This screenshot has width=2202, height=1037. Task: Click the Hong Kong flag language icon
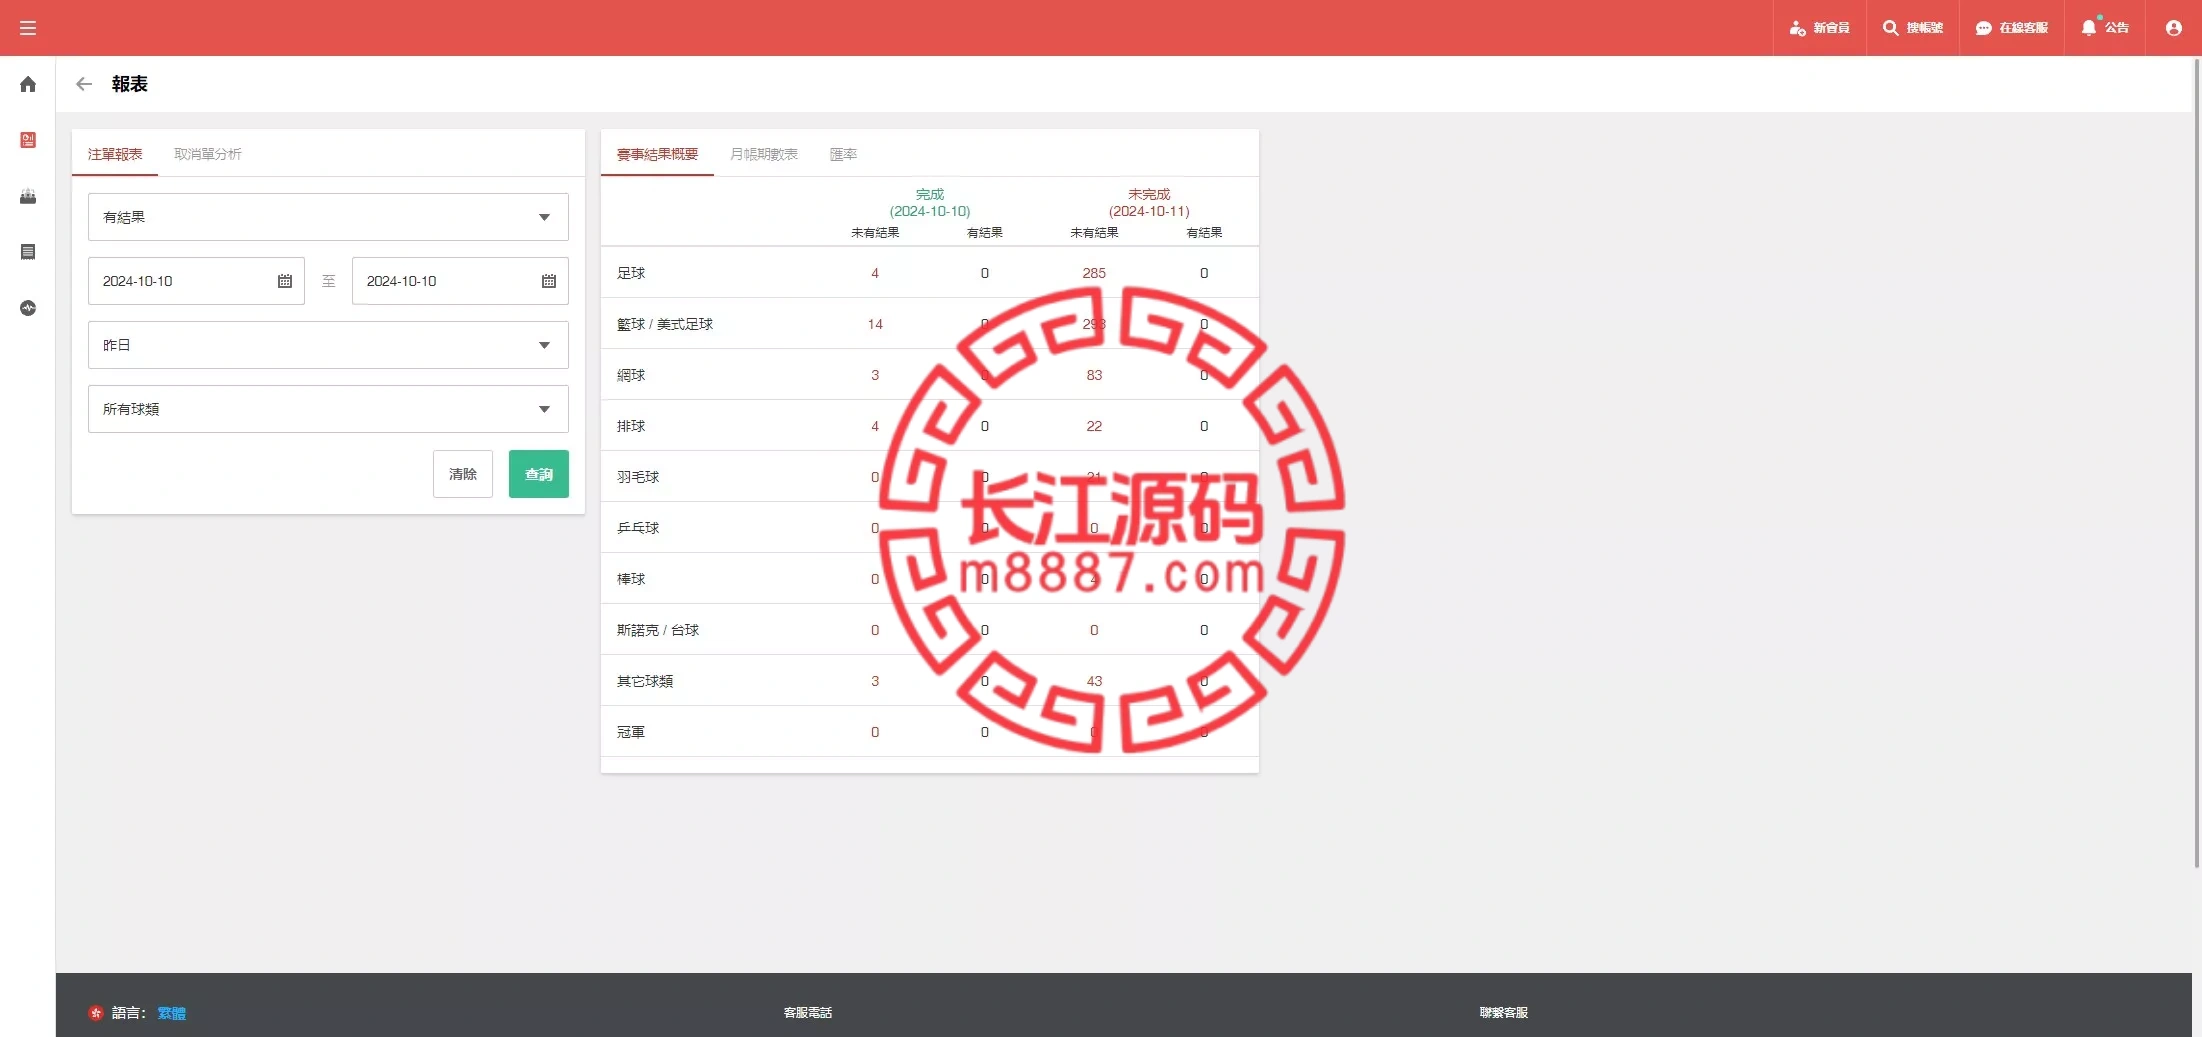[x=96, y=1013]
